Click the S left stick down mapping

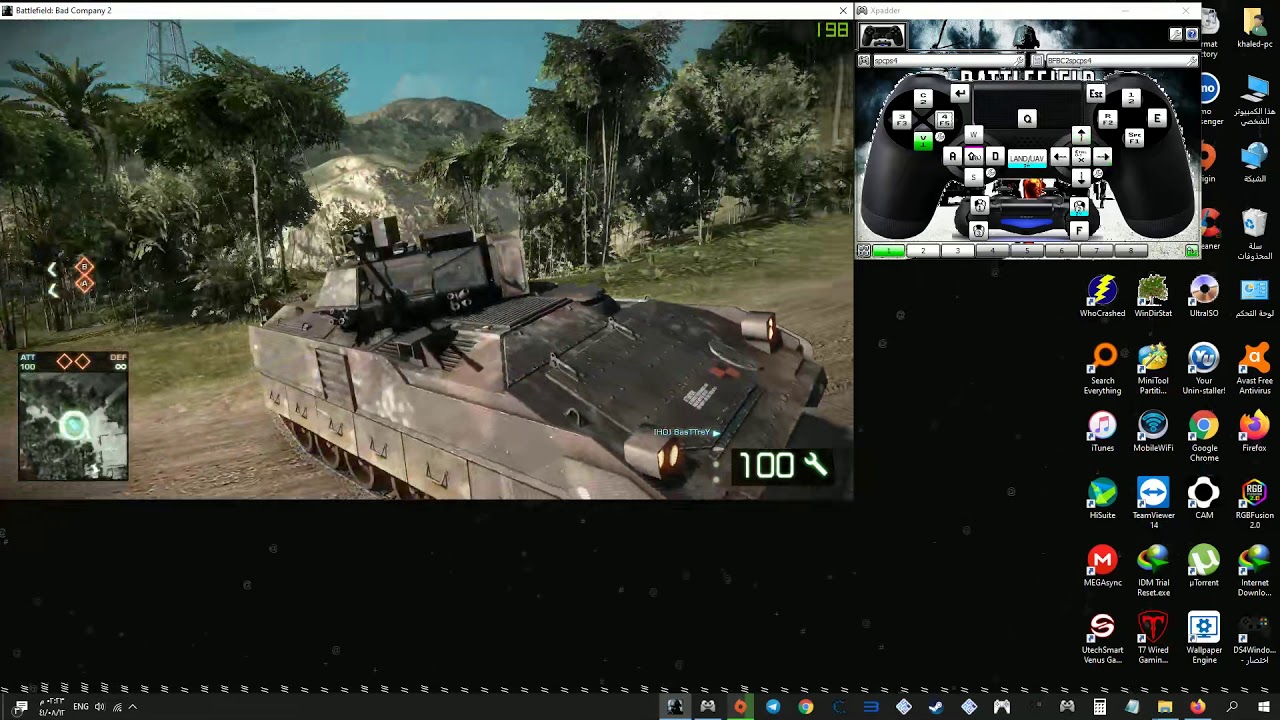(x=973, y=177)
